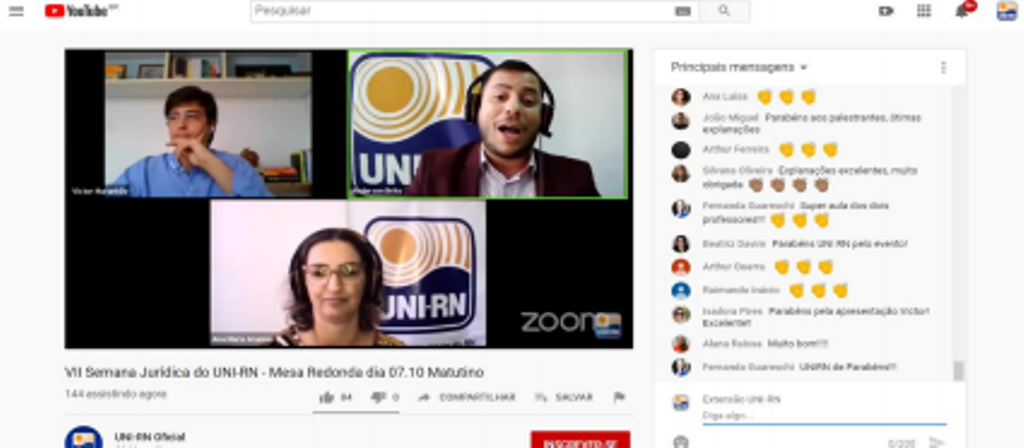
Task: Click the top-left speaker video tile
Action: (x=208, y=125)
